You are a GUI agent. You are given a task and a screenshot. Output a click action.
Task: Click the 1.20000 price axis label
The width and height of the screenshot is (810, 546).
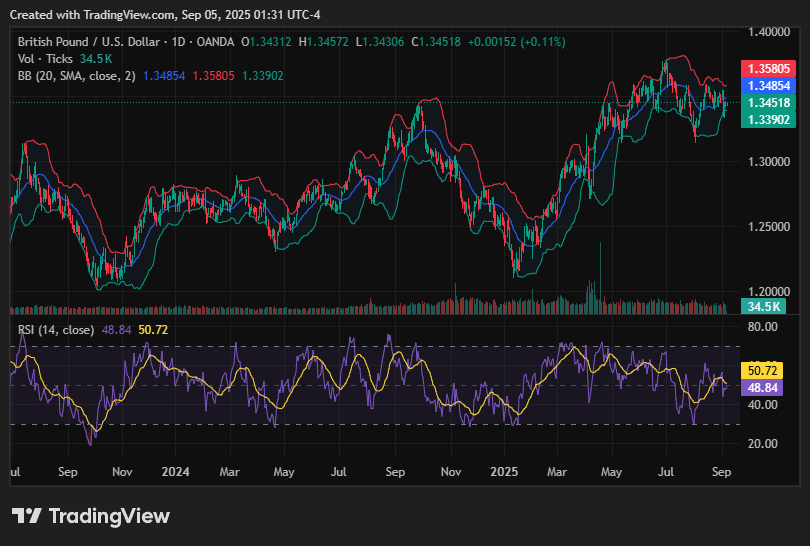point(769,292)
